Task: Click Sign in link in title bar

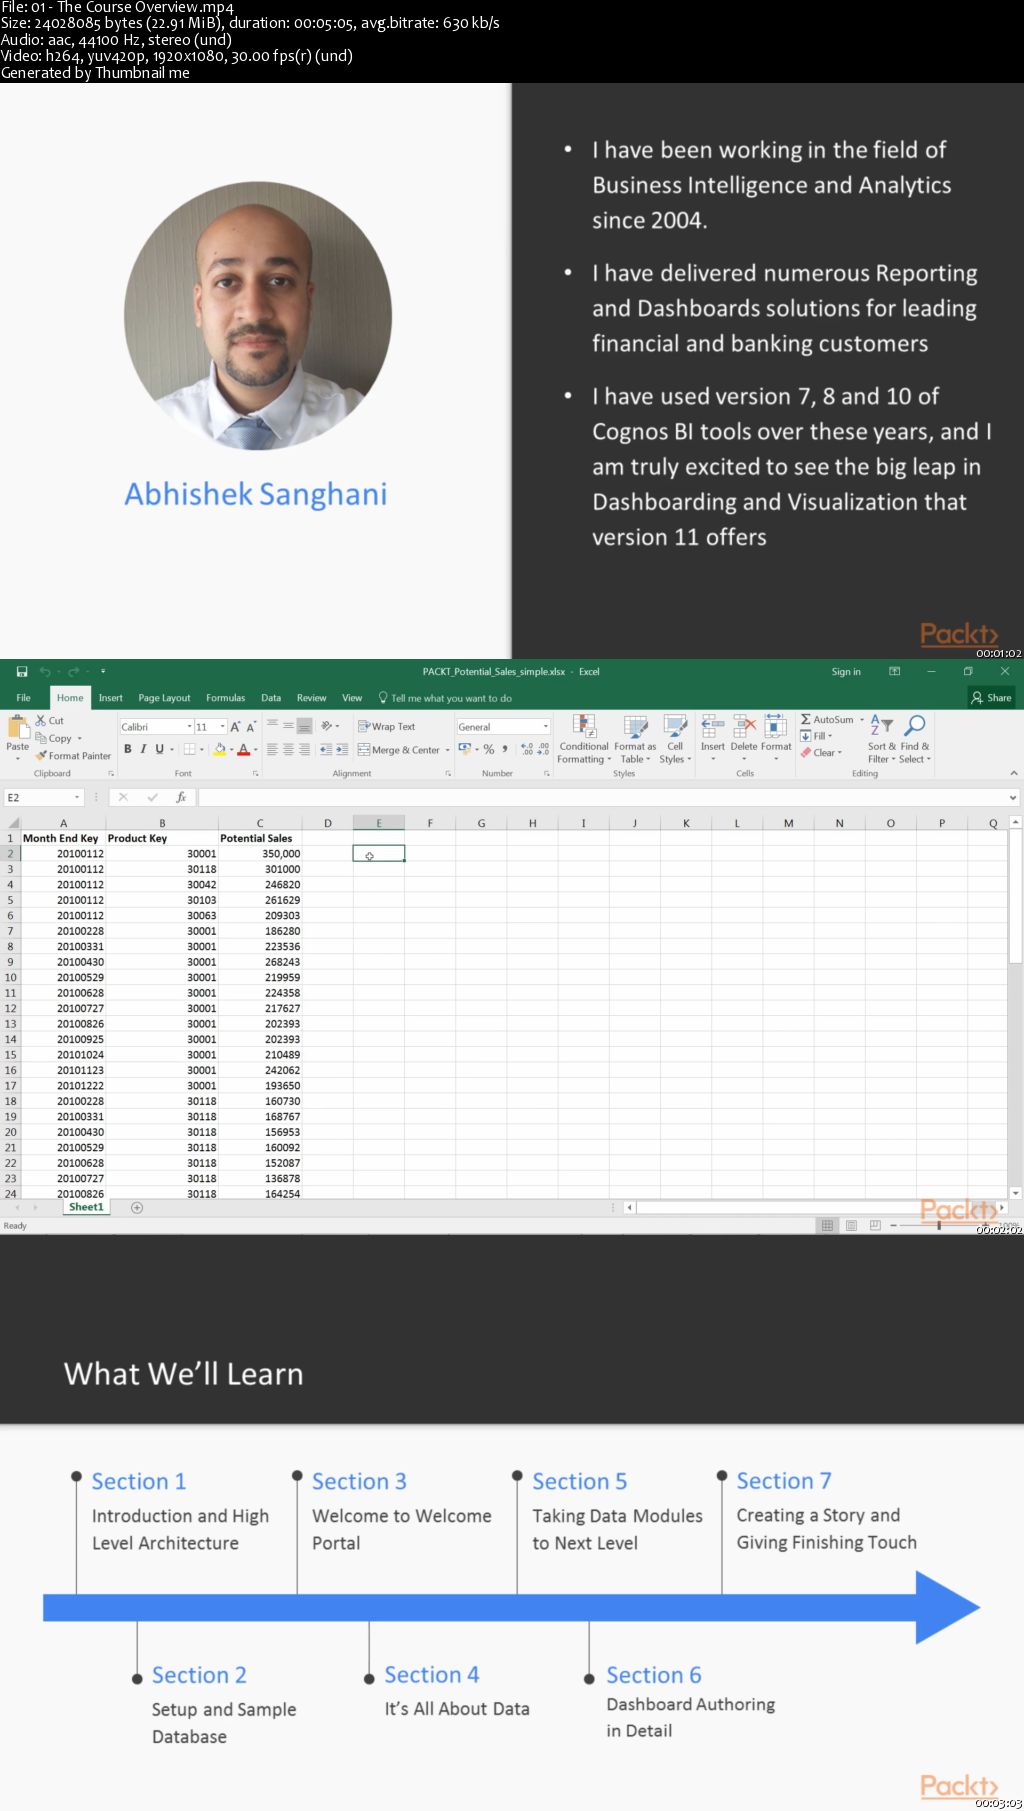Action: [846, 672]
